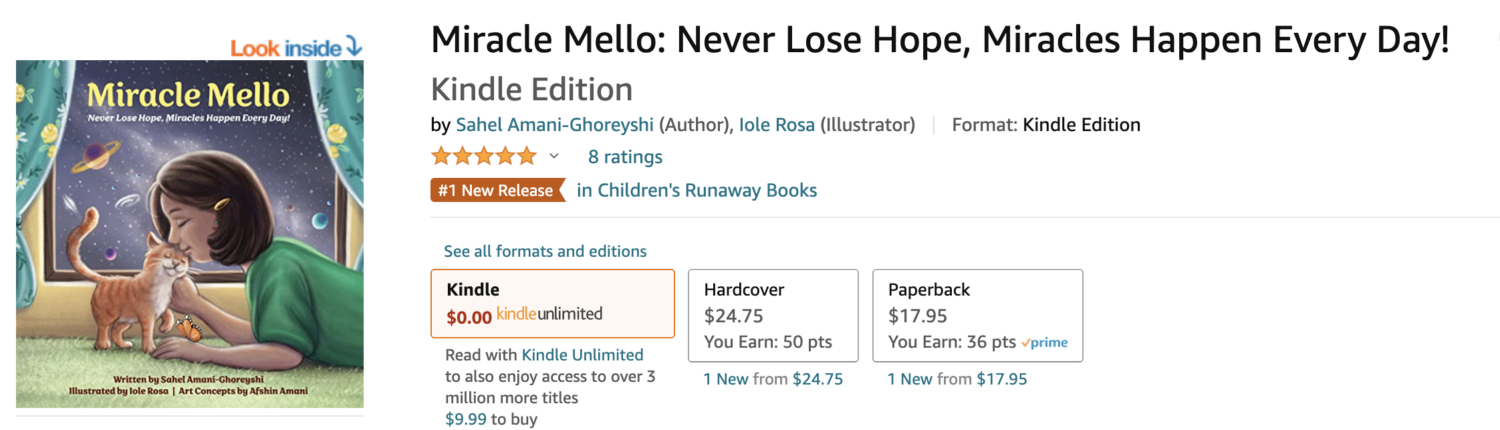Click the Look inside text label
This screenshot has width=1500, height=430.
tap(286, 47)
